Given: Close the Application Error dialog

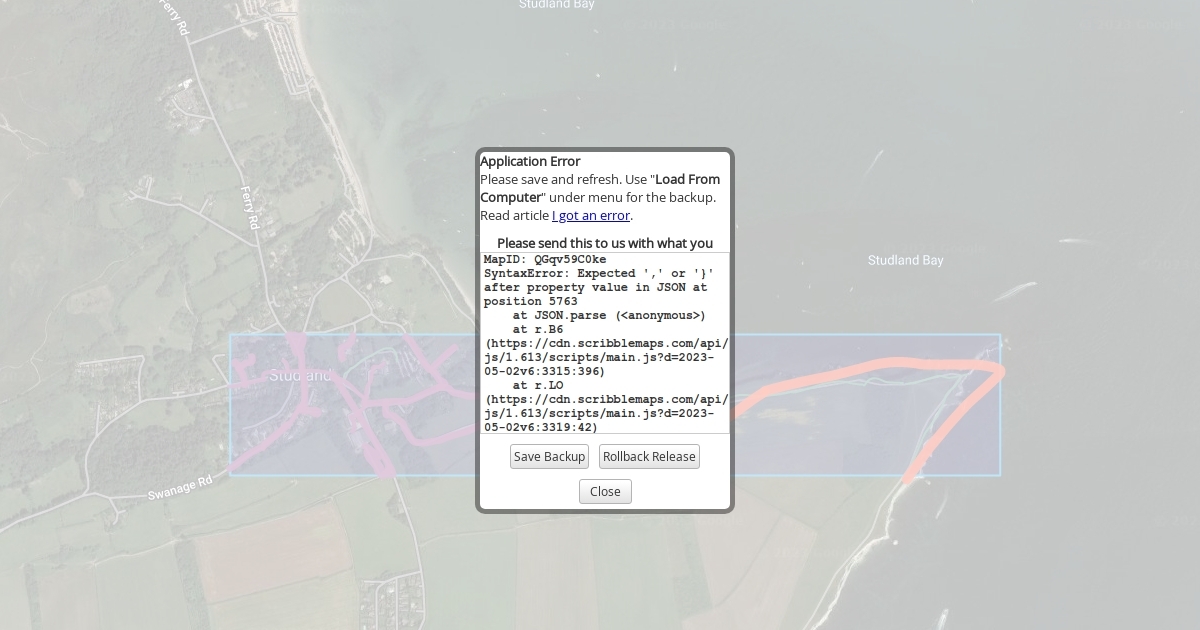Looking at the screenshot, I should [605, 492].
